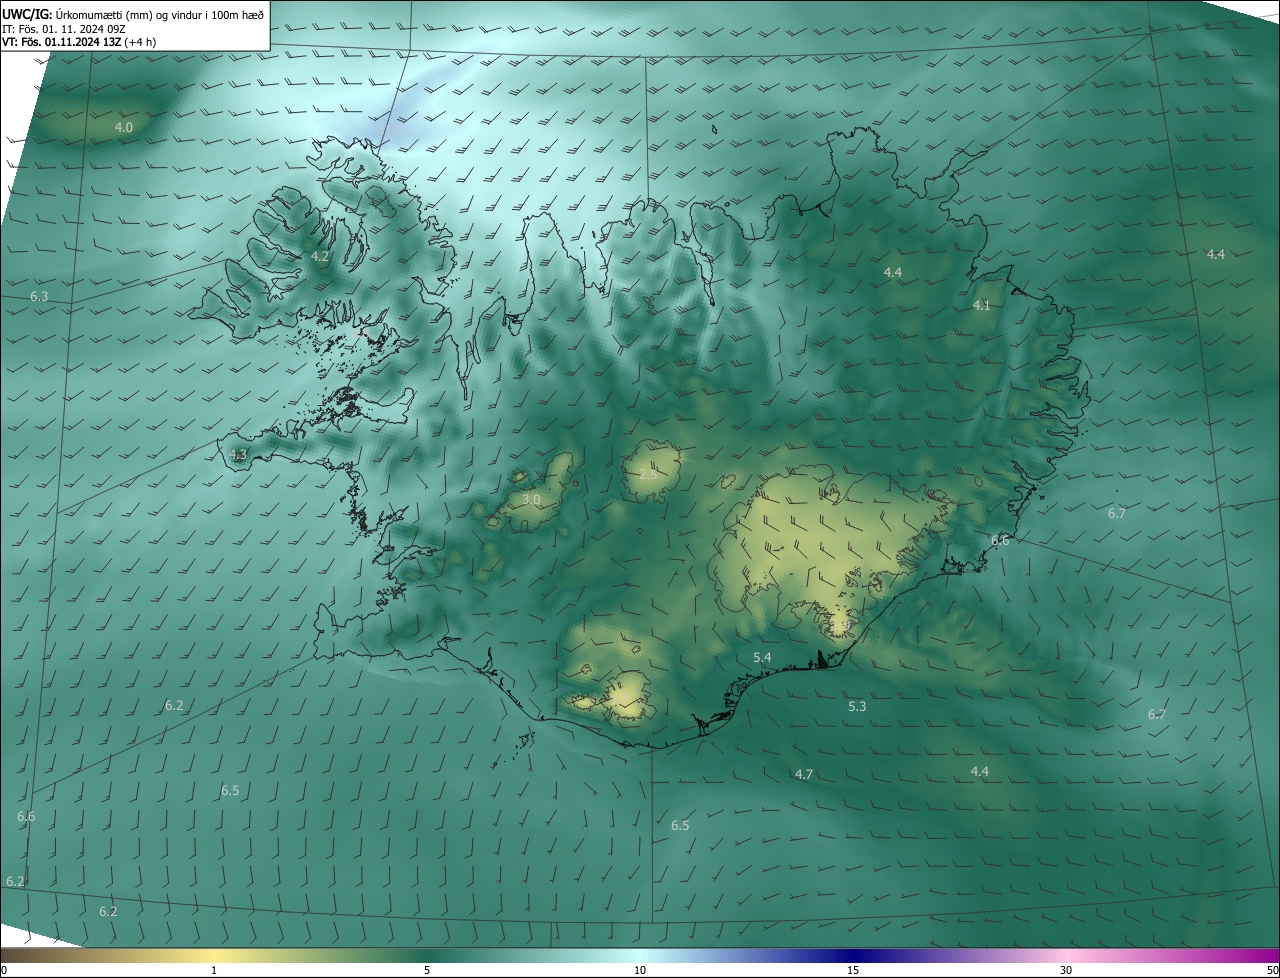Click the 4.3 value on the western peninsula
Image resolution: width=1280 pixels, height=978 pixels.
coord(238,454)
